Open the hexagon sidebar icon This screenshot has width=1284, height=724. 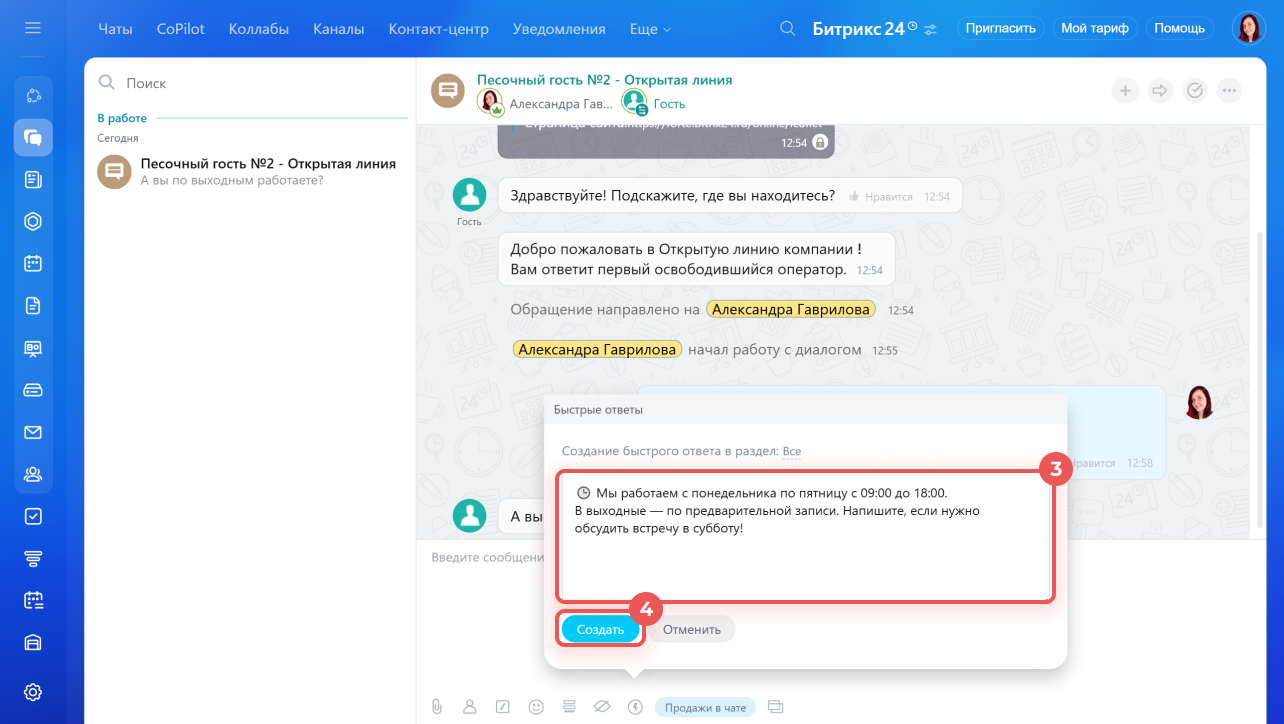(33, 221)
